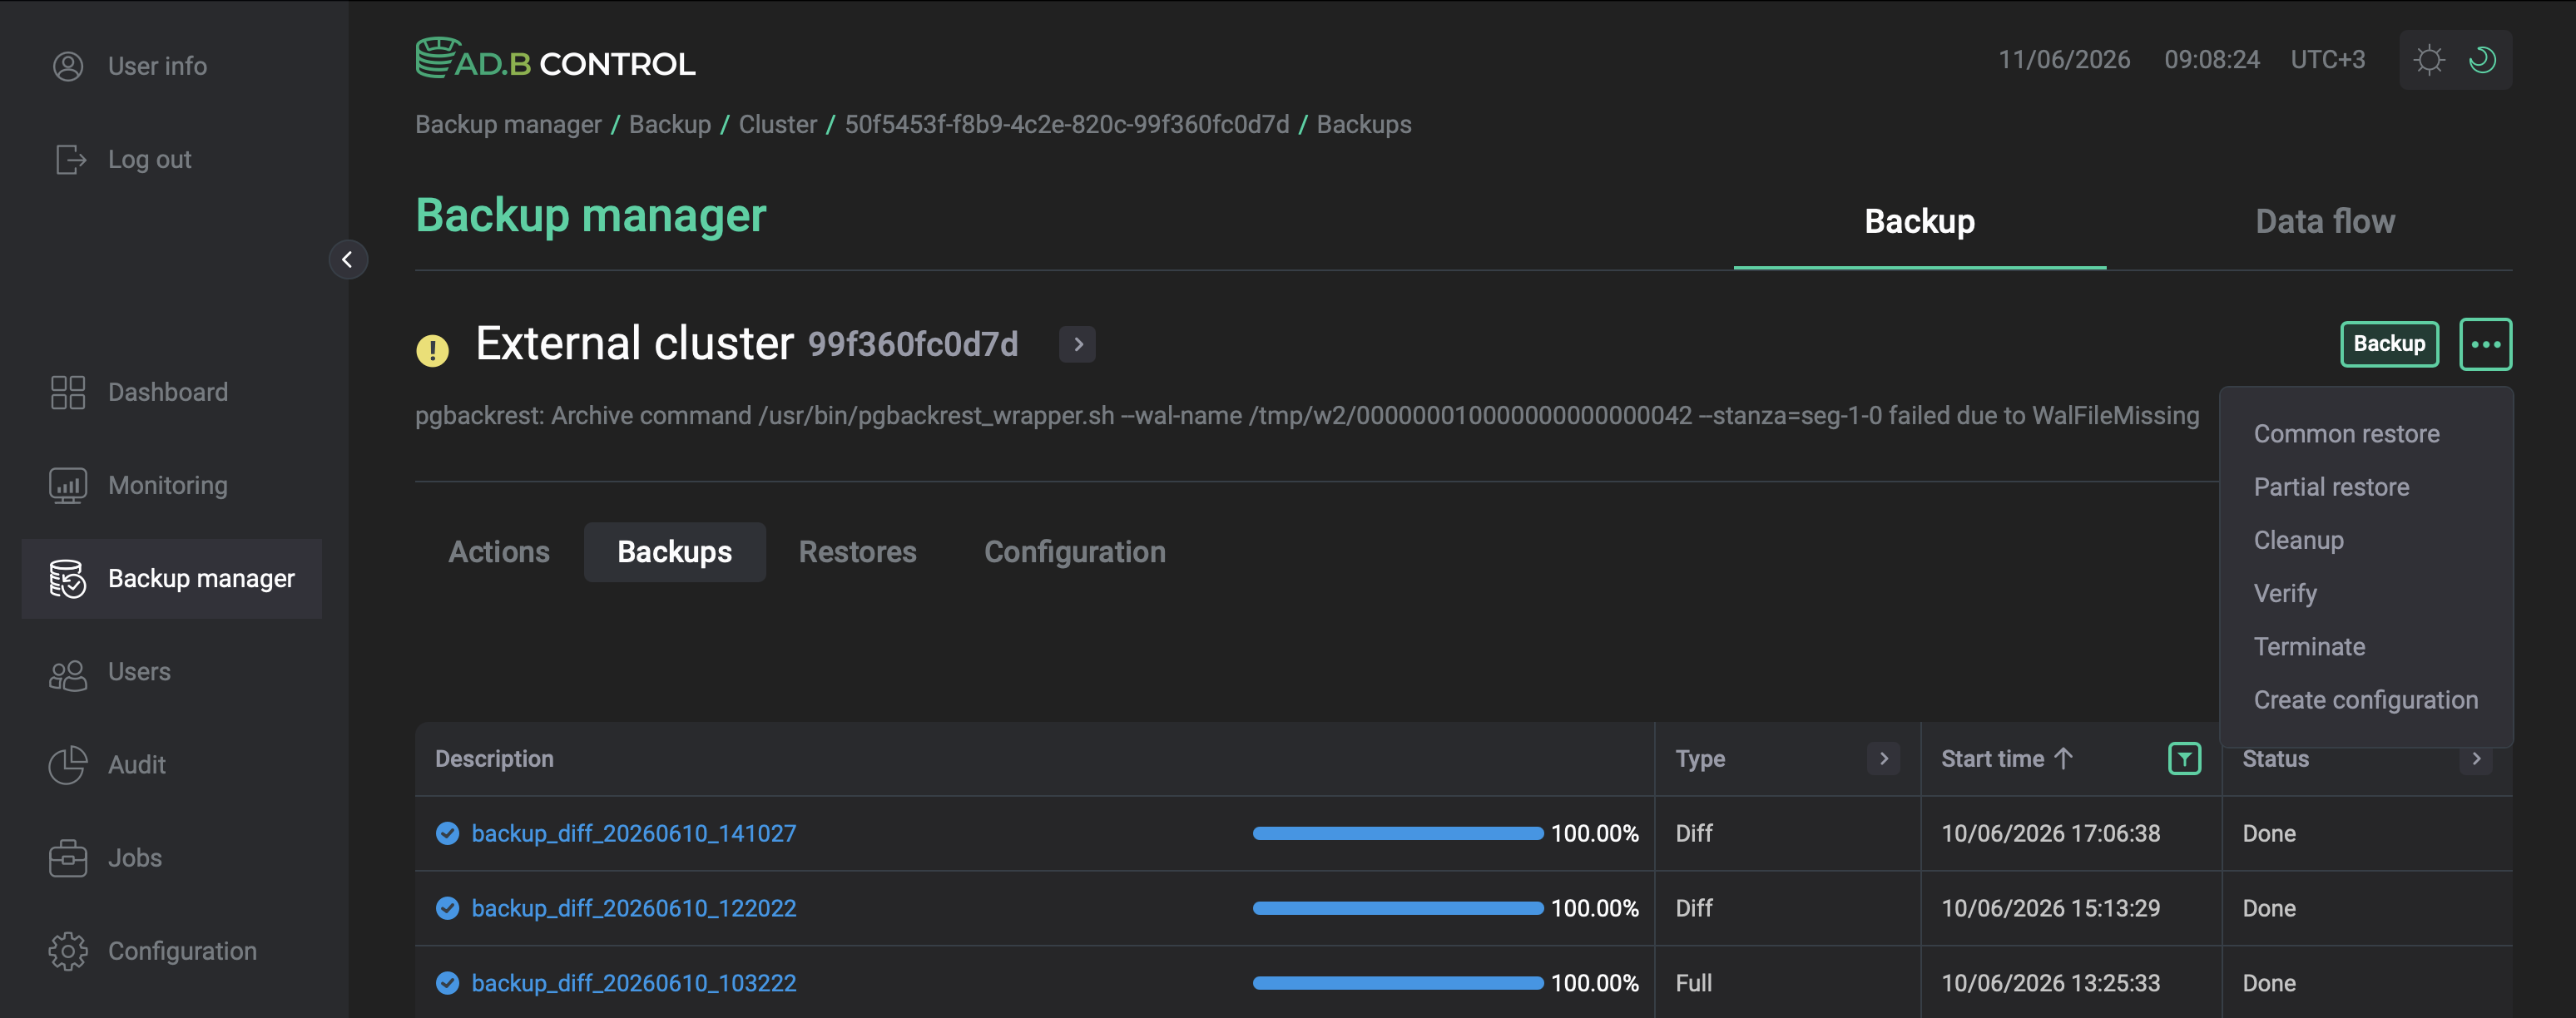
Task: Expand the Type column chevron
Action: tap(1883, 759)
